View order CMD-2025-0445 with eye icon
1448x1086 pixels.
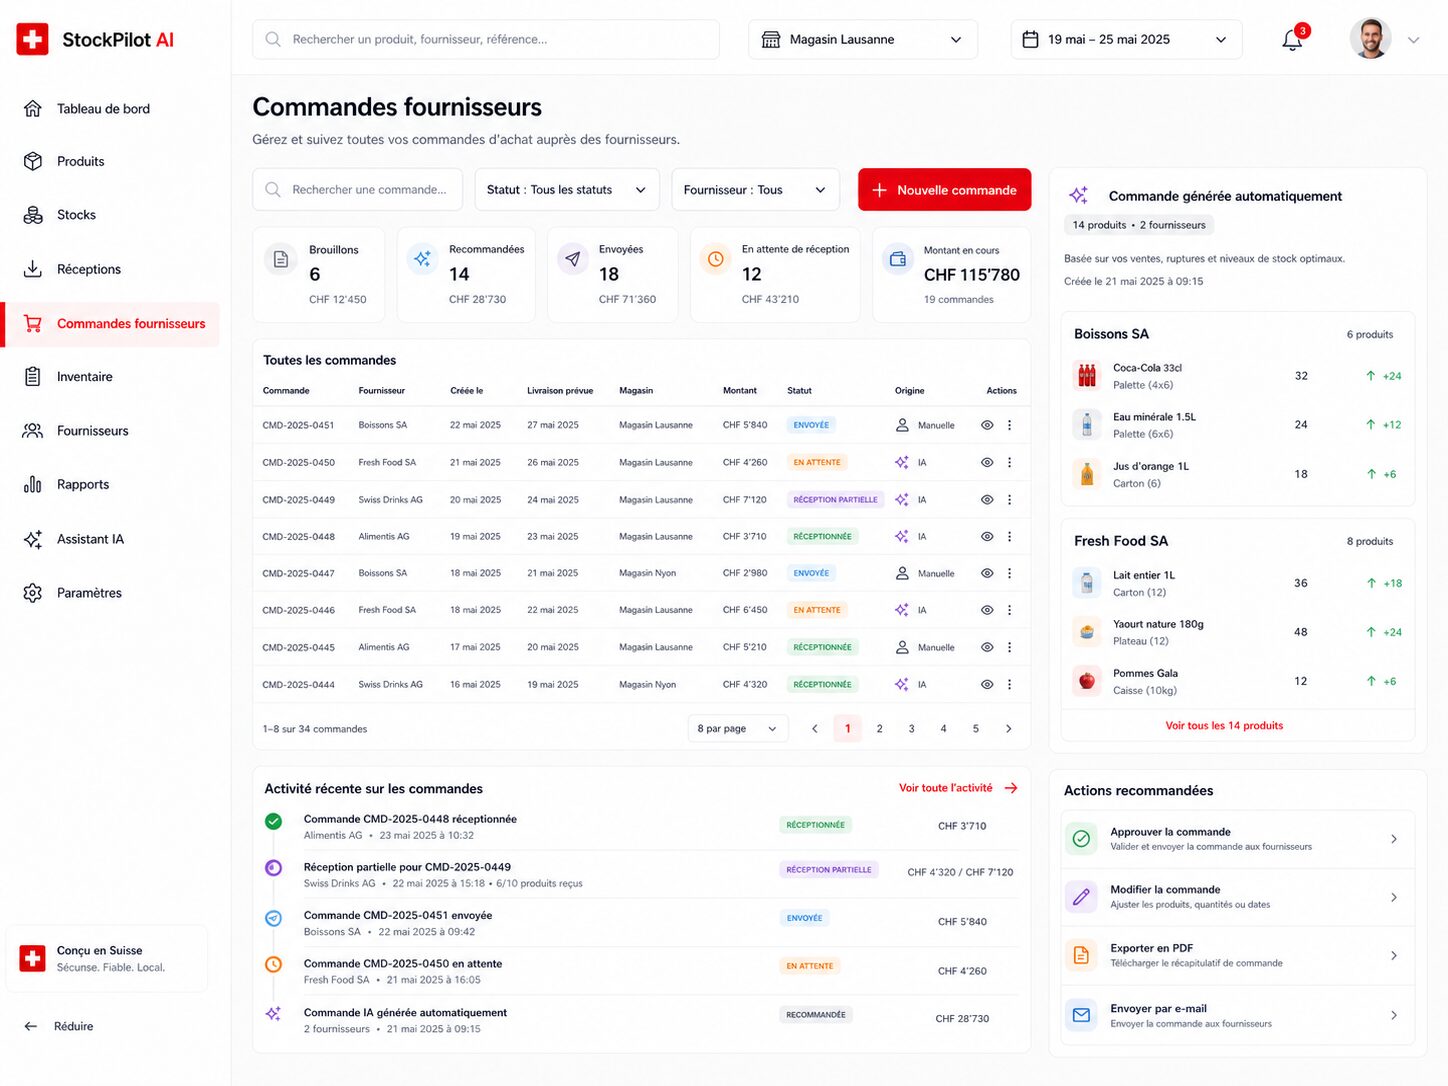click(x=987, y=647)
